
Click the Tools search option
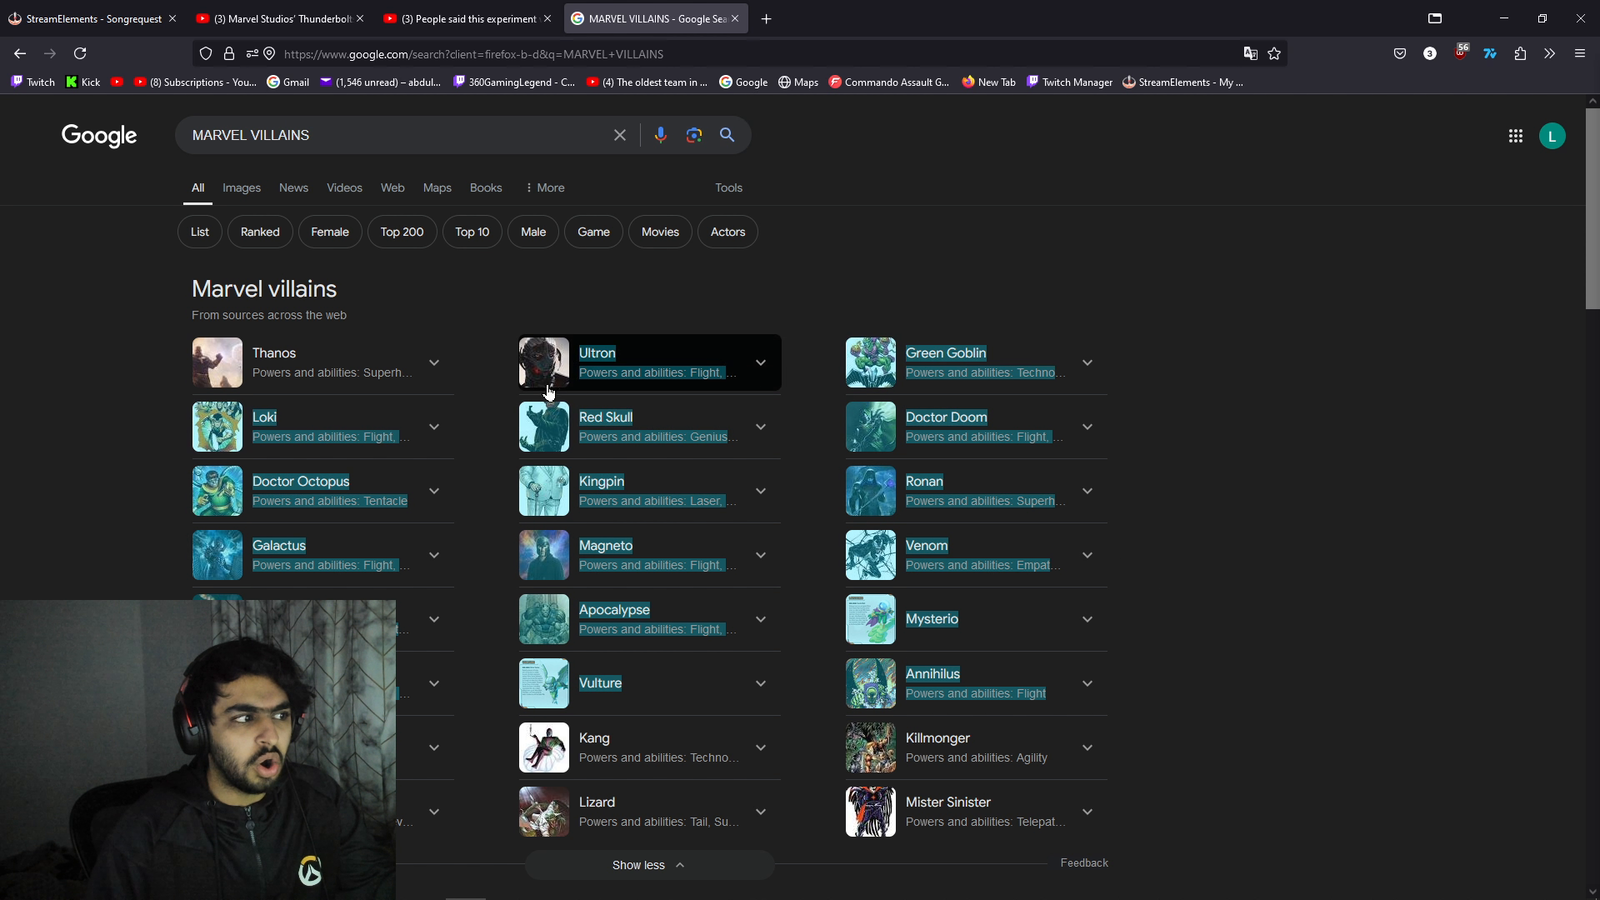(728, 188)
